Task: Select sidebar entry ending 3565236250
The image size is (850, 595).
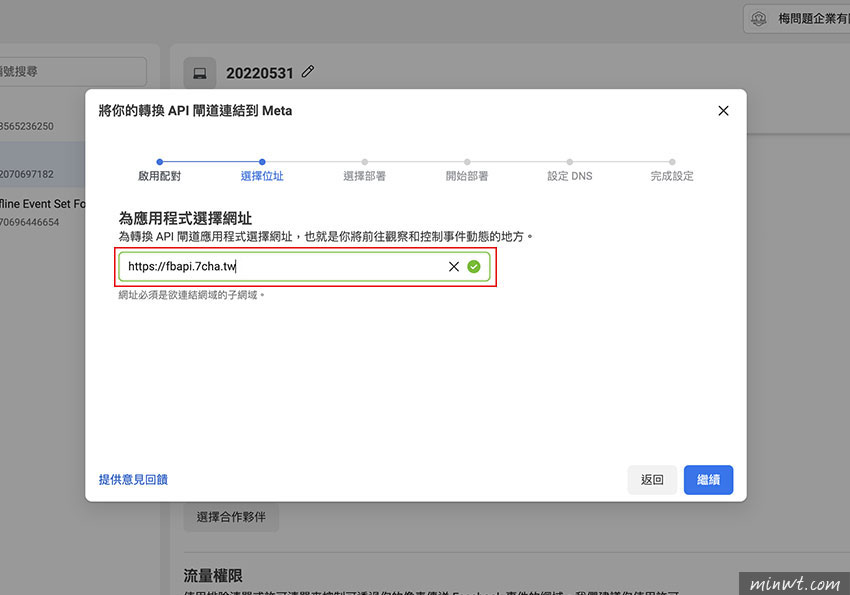Action: click(x=42, y=126)
